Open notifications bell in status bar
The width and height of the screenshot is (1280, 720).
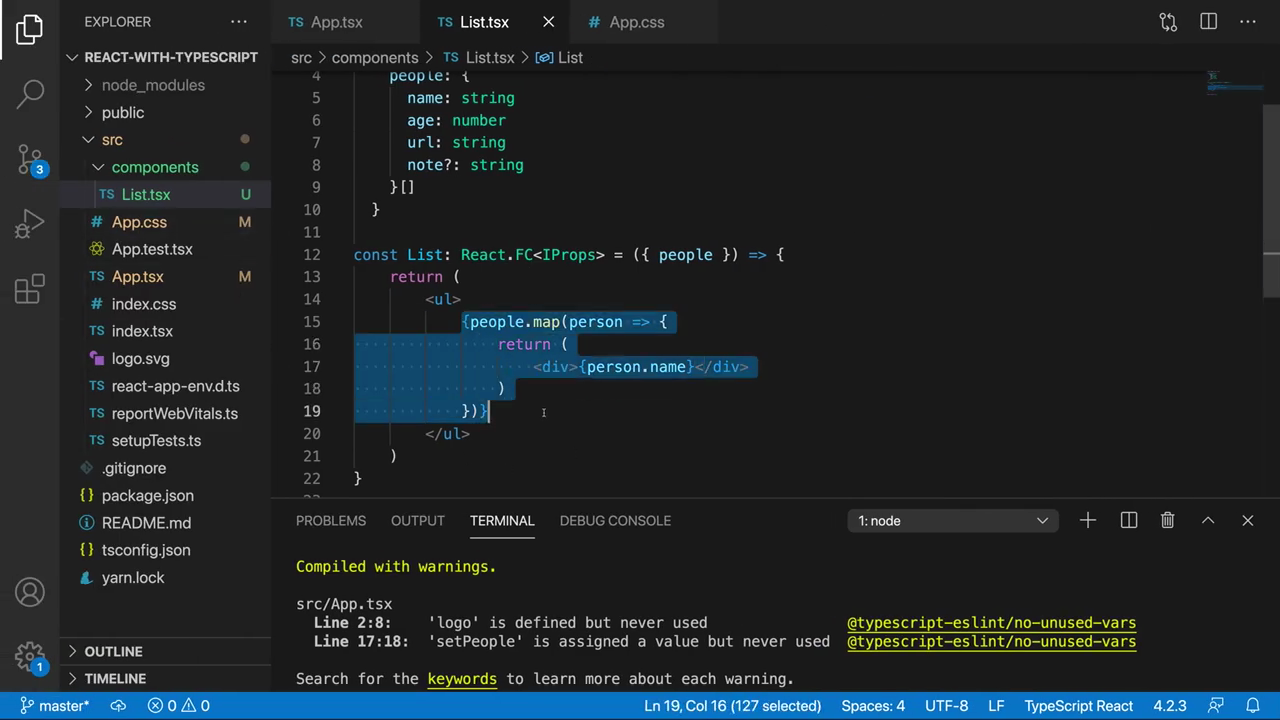tap(1252, 706)
